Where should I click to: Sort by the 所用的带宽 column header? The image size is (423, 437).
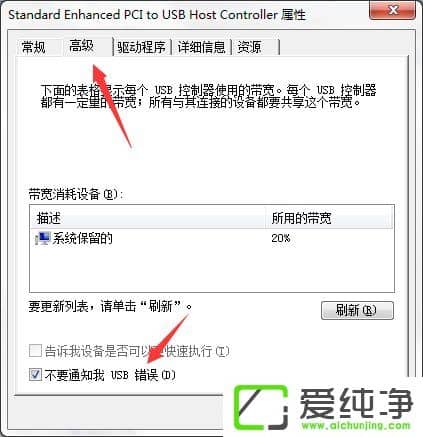[x=329, y=218]
